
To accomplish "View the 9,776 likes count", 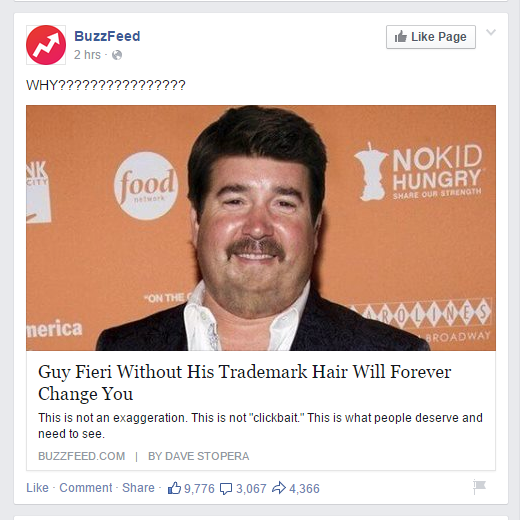I will tap(199, 489).
